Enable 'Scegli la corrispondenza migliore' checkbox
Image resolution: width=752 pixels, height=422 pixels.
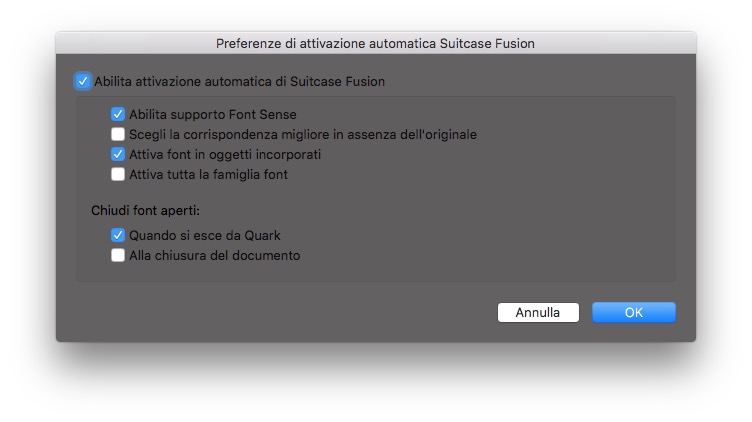118,135
